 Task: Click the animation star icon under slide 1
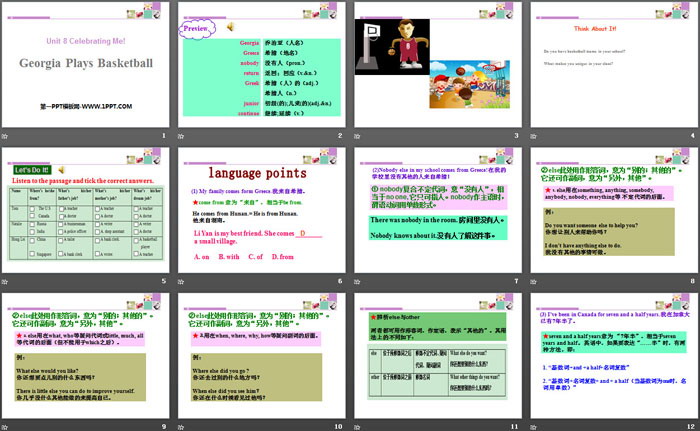tap(5, 136)
